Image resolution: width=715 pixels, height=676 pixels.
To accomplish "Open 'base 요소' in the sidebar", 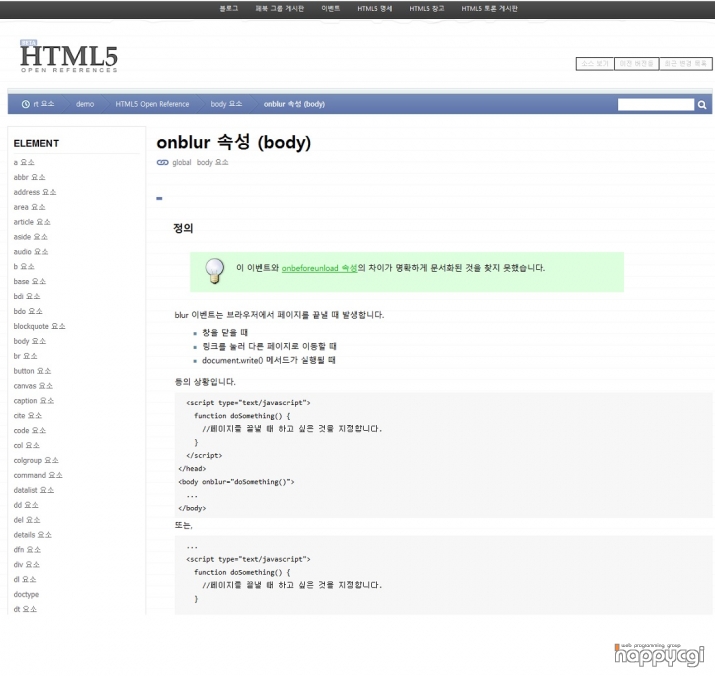I will (30, 281).
